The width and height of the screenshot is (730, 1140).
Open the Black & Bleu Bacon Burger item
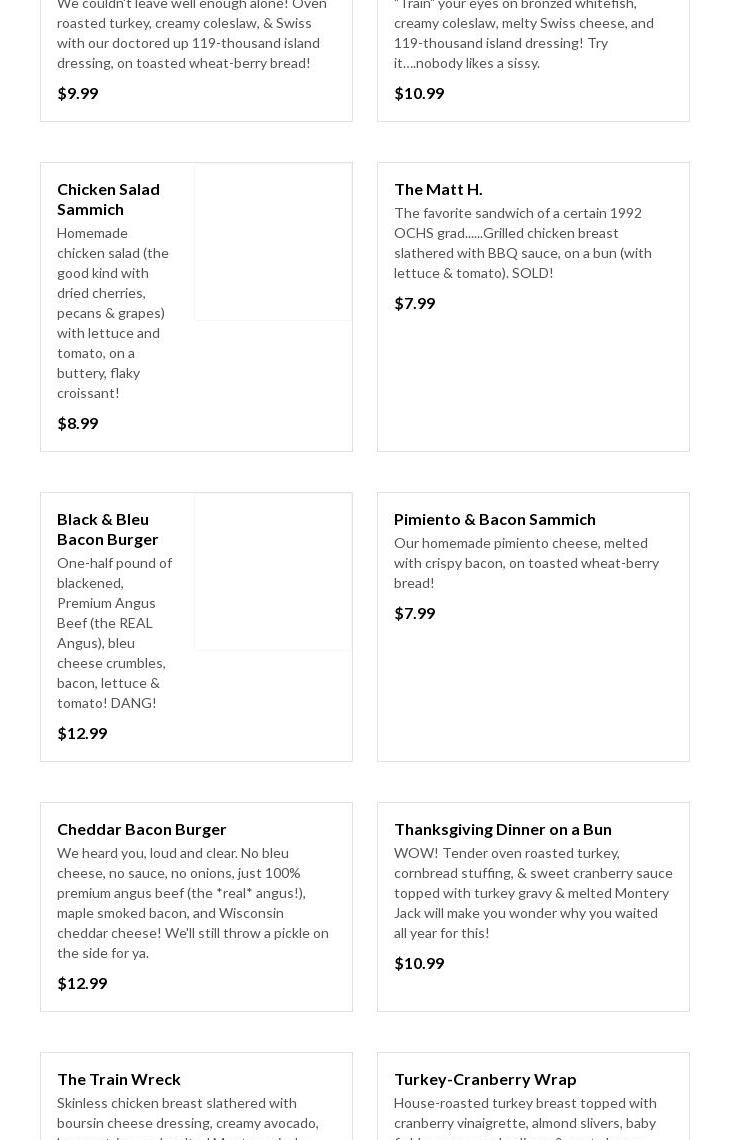[108, 529]
